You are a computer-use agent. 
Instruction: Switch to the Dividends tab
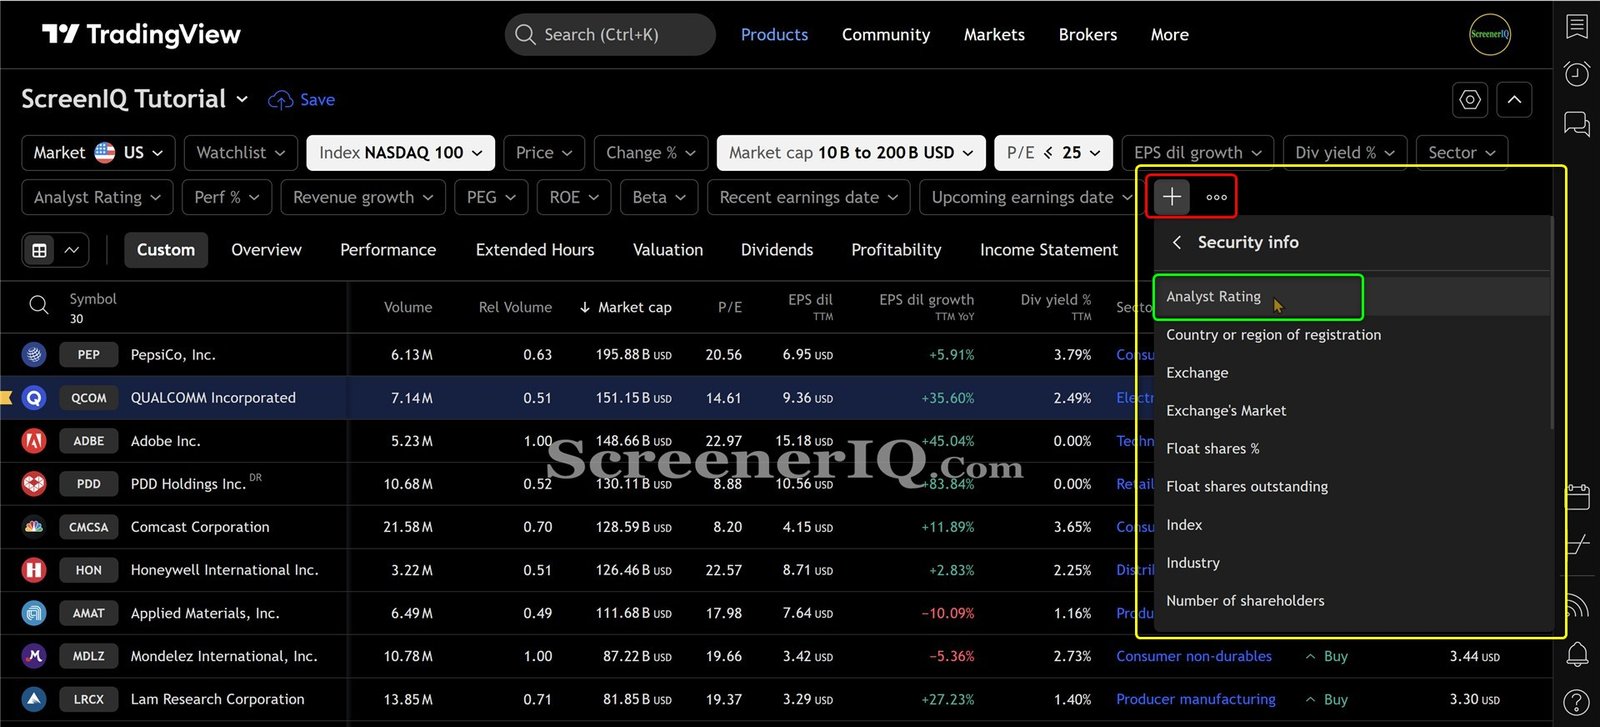[777, 250]
